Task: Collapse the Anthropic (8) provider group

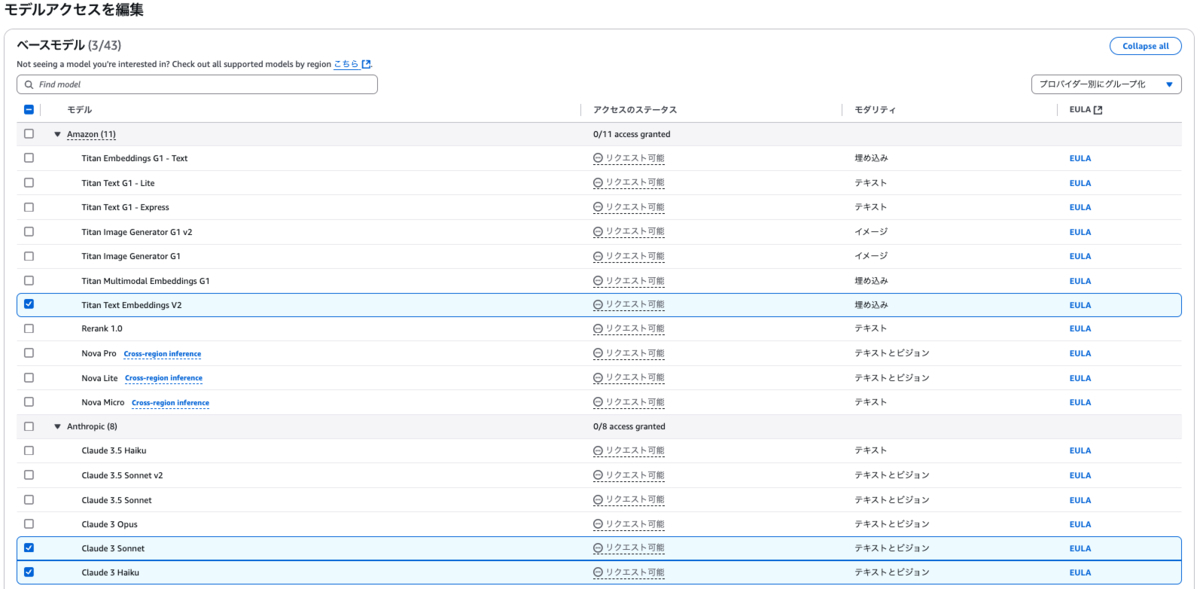Action: click(x=58, y=426)
